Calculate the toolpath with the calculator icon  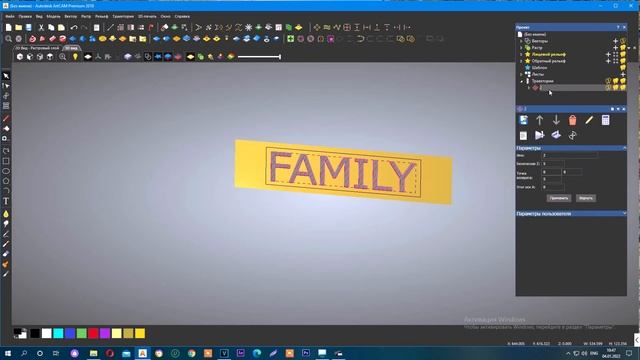point(605,120)
